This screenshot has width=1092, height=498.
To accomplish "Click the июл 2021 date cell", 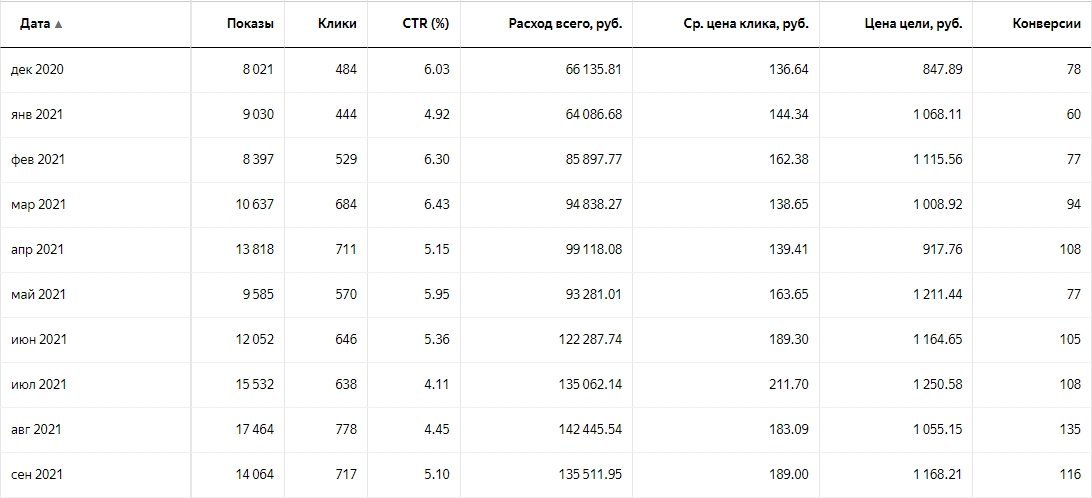I will (37, 384).
